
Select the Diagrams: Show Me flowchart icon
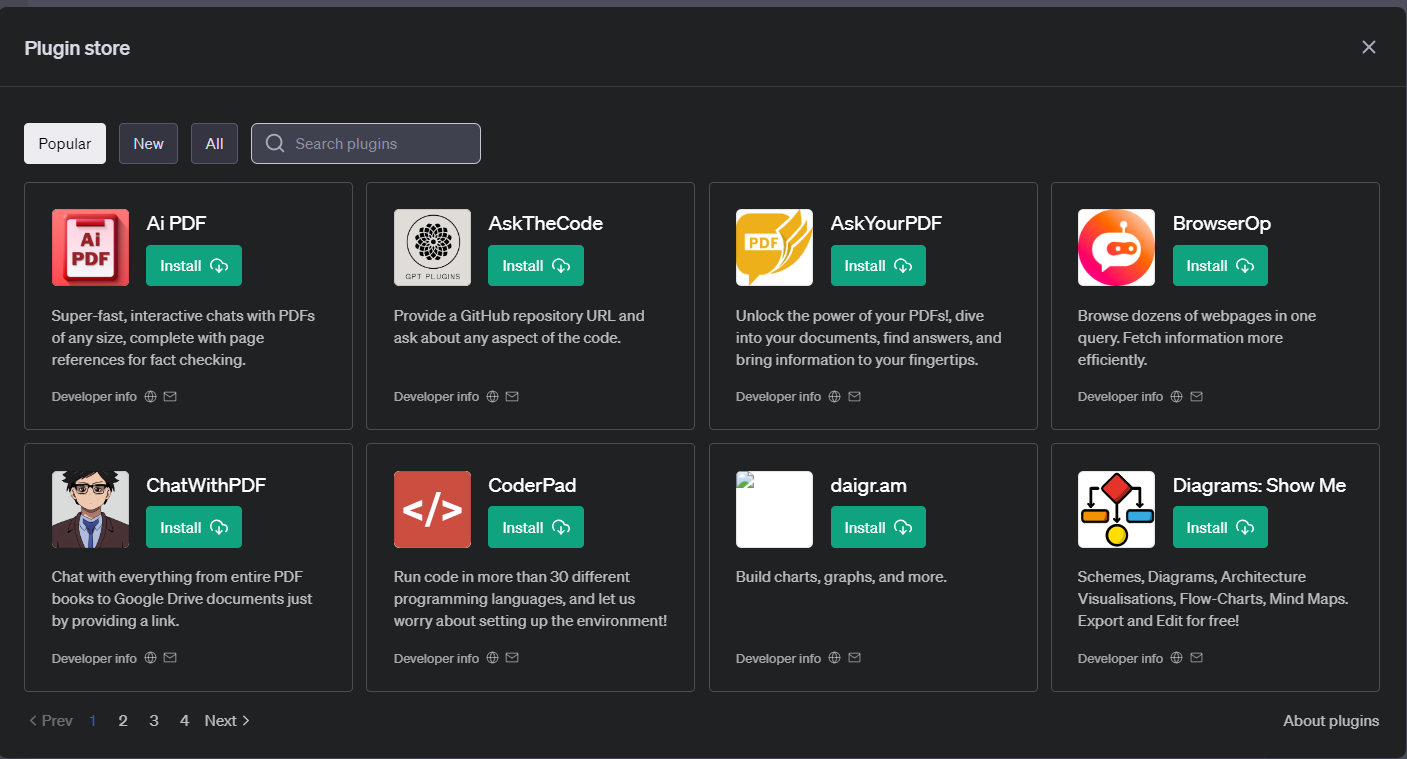pyautogui.click(x=1116, y=509)
